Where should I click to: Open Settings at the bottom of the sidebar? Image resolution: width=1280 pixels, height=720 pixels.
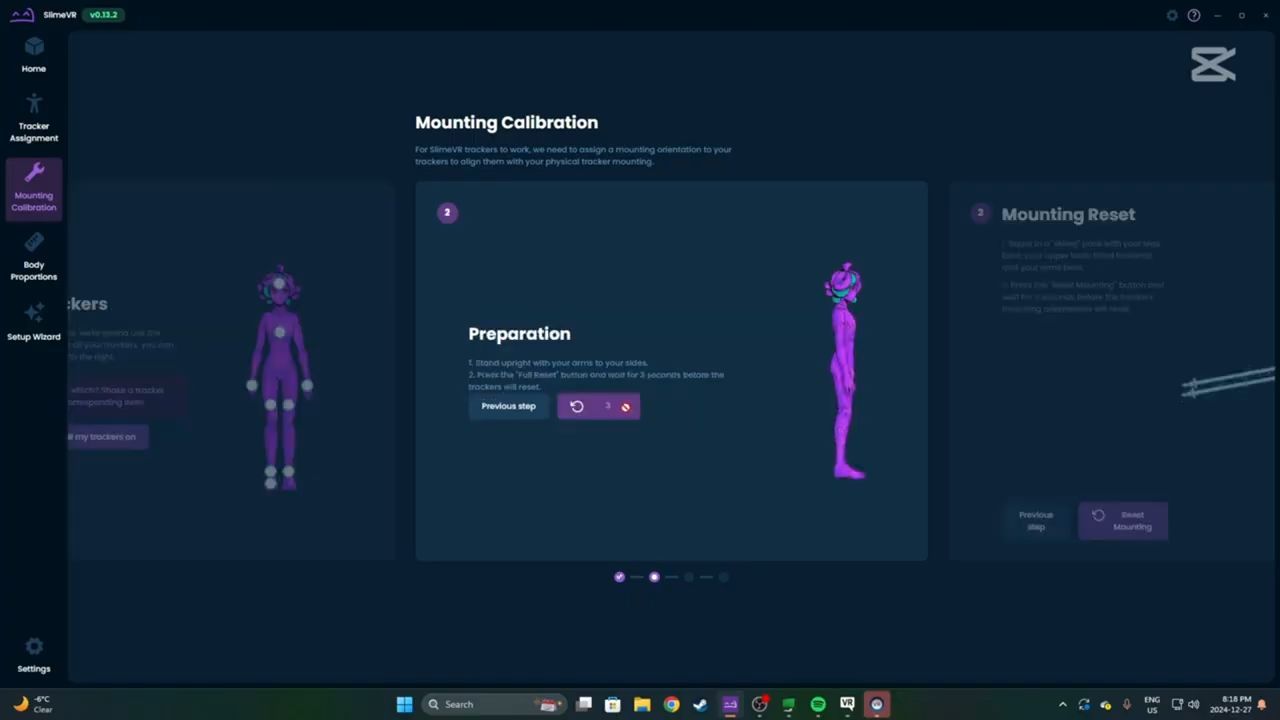[34, 655]
